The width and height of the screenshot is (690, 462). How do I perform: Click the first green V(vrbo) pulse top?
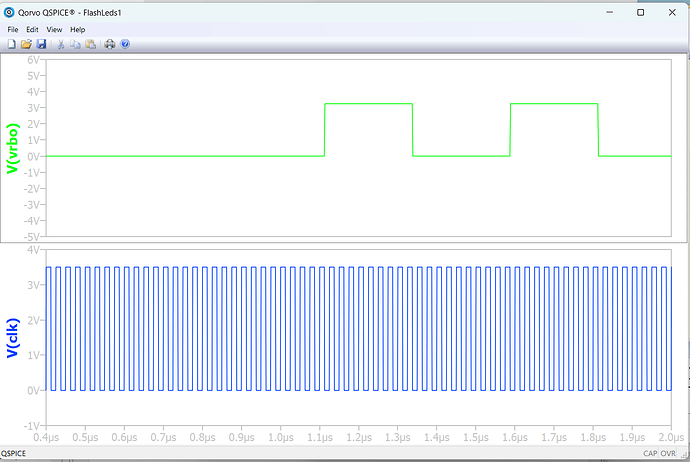(369, 104)
